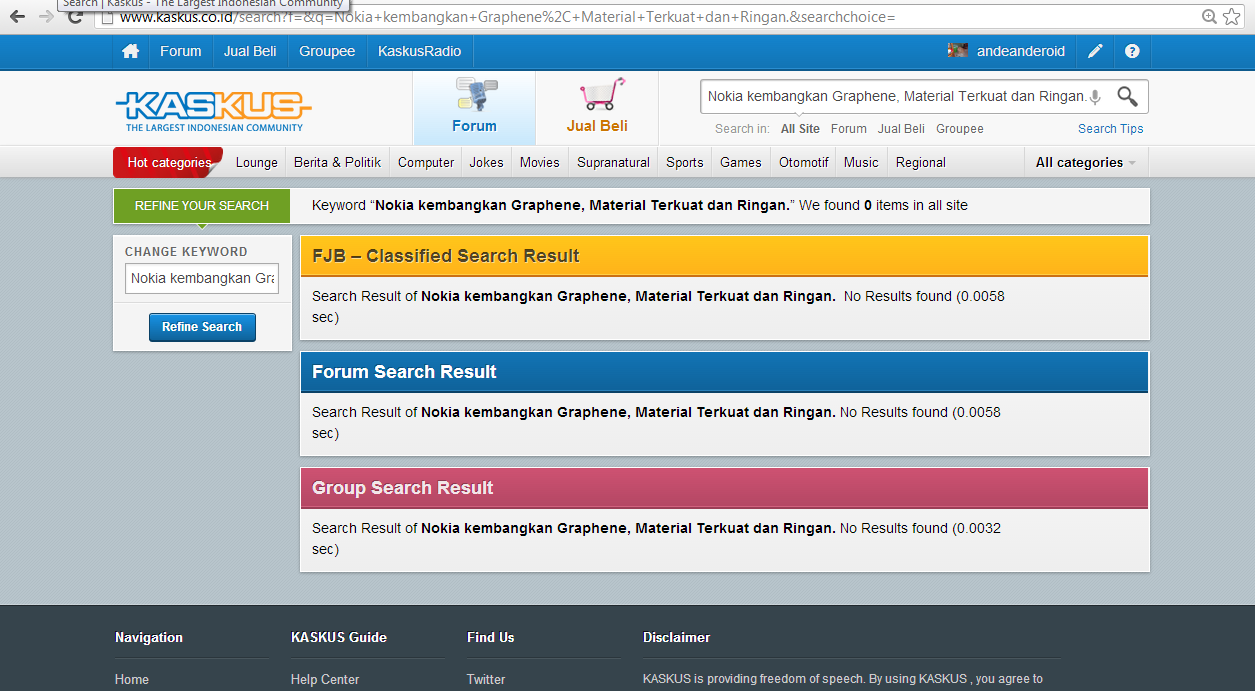Click the Find Us footer heading

click(491, 637)
